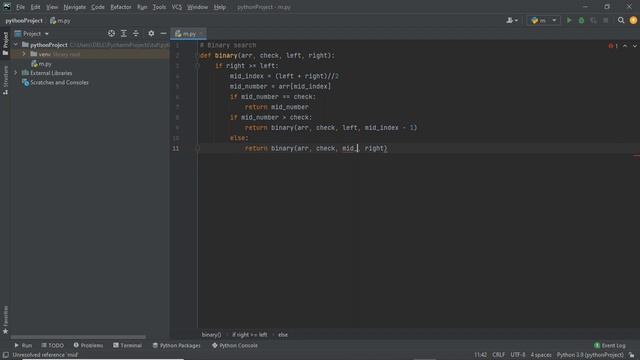640x360 pixels.
Task: Open the Event Log
Action: point(610,345)
